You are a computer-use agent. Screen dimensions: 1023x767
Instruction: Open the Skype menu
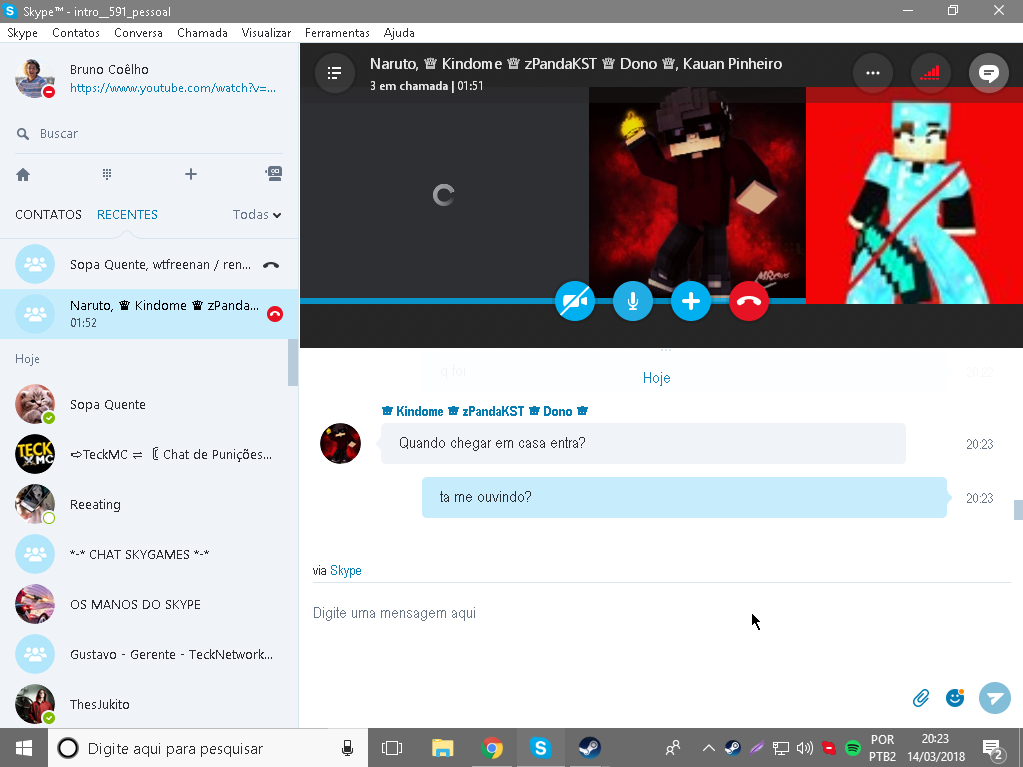click(22, 33)
